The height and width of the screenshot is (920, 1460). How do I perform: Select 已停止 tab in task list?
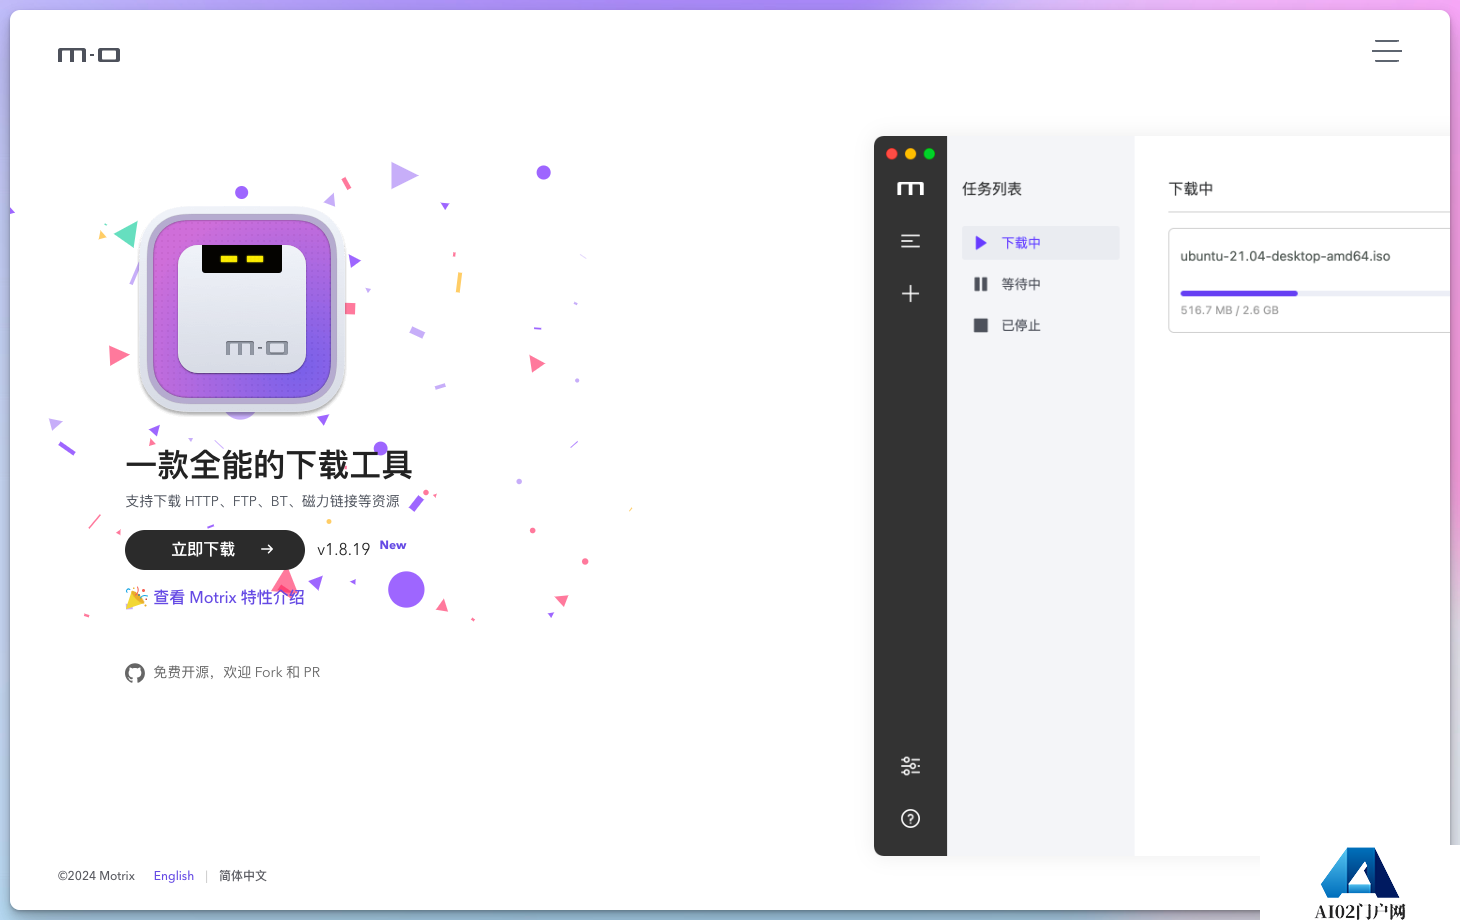(1041, 325)
